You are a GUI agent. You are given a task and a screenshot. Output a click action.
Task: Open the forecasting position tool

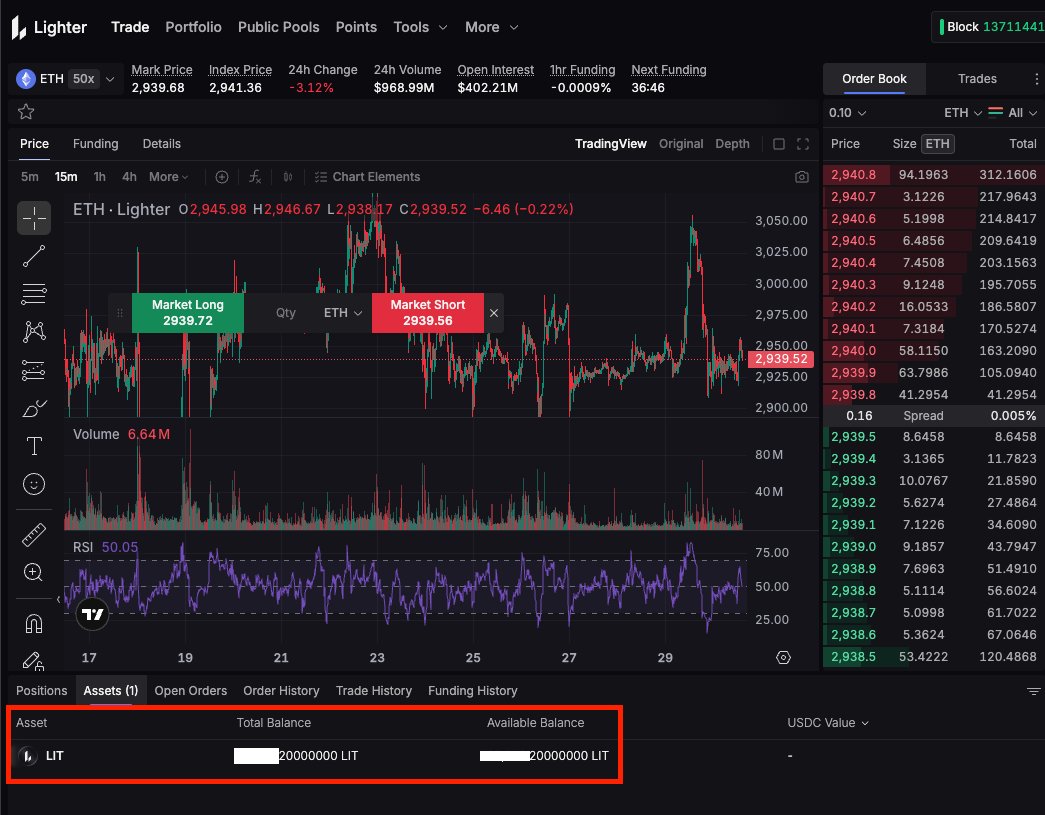[x=34, y=370]
